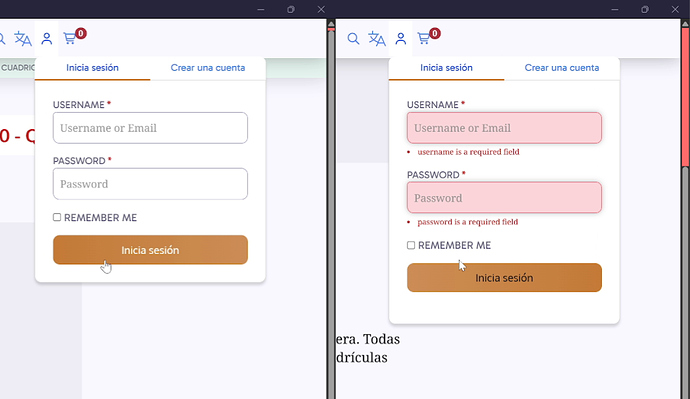
Task: Focus the highlighted Username field in right window
Action: tap(504, 128)
